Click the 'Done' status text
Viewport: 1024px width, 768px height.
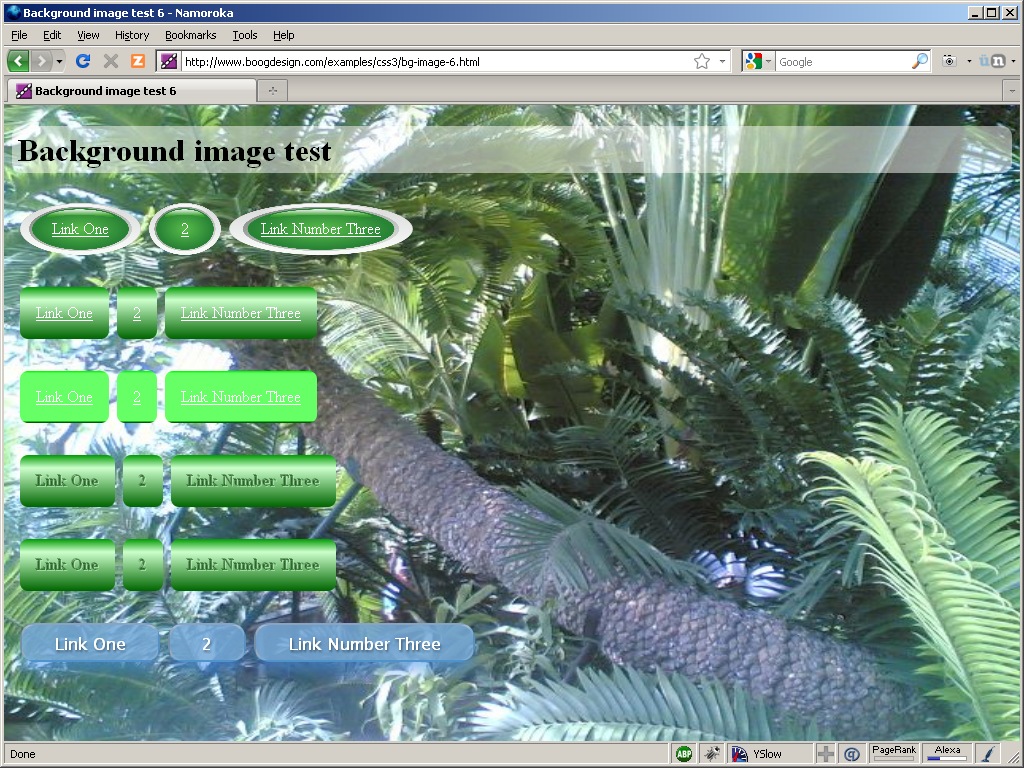(x=23, y=754)
